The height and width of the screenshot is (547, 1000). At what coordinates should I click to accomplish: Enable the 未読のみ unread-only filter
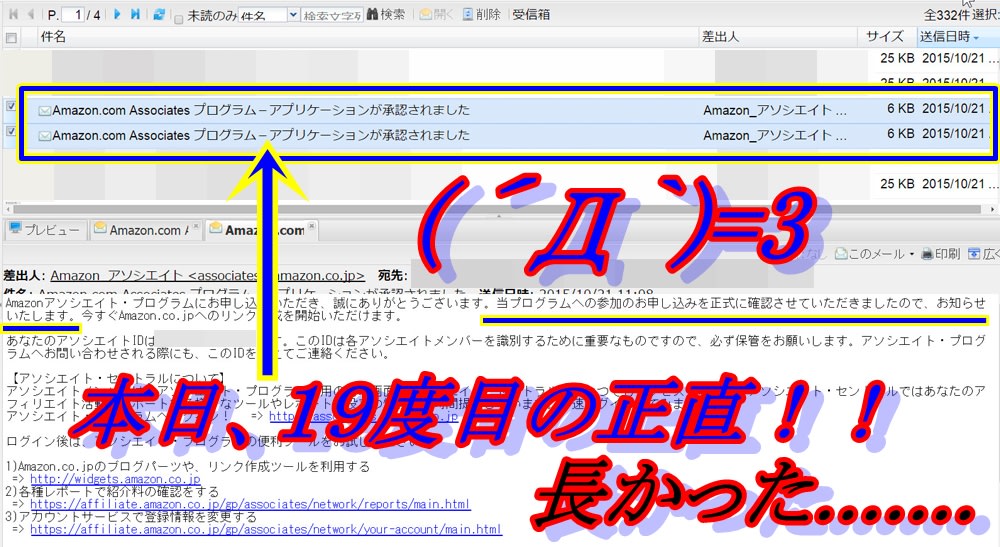(179, 18)
